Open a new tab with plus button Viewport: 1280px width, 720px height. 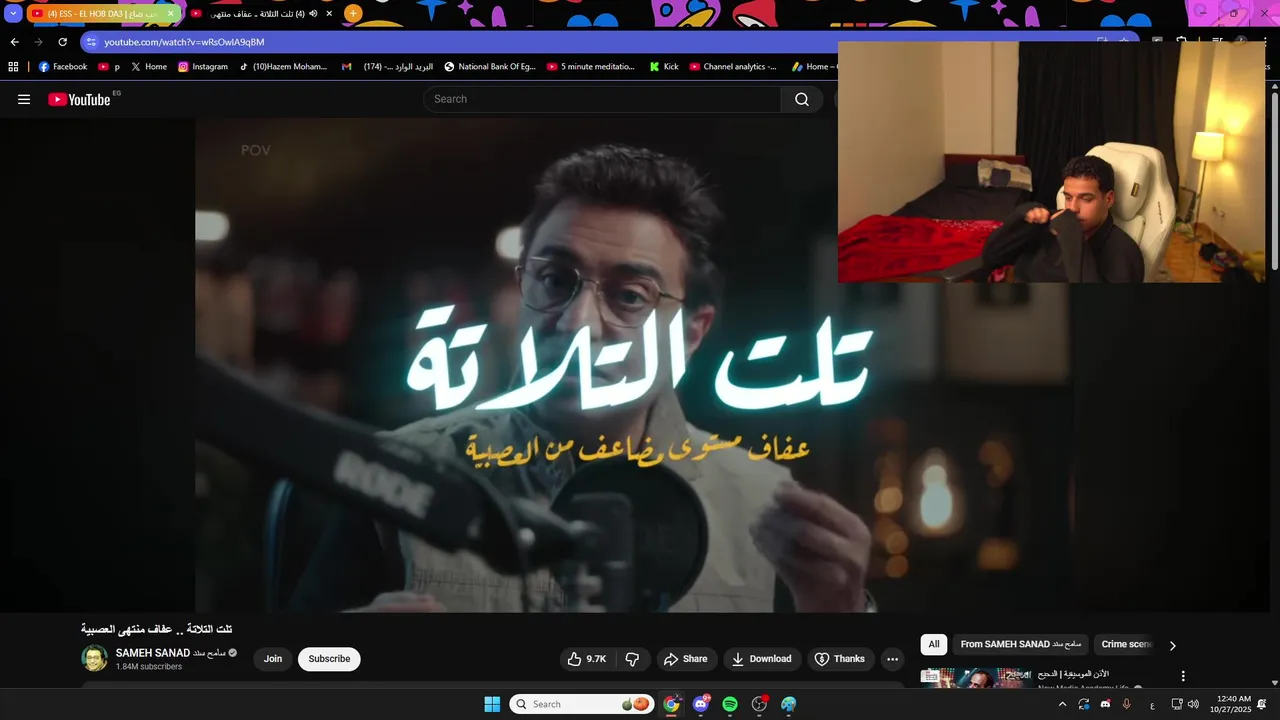(x=353, y=14)
